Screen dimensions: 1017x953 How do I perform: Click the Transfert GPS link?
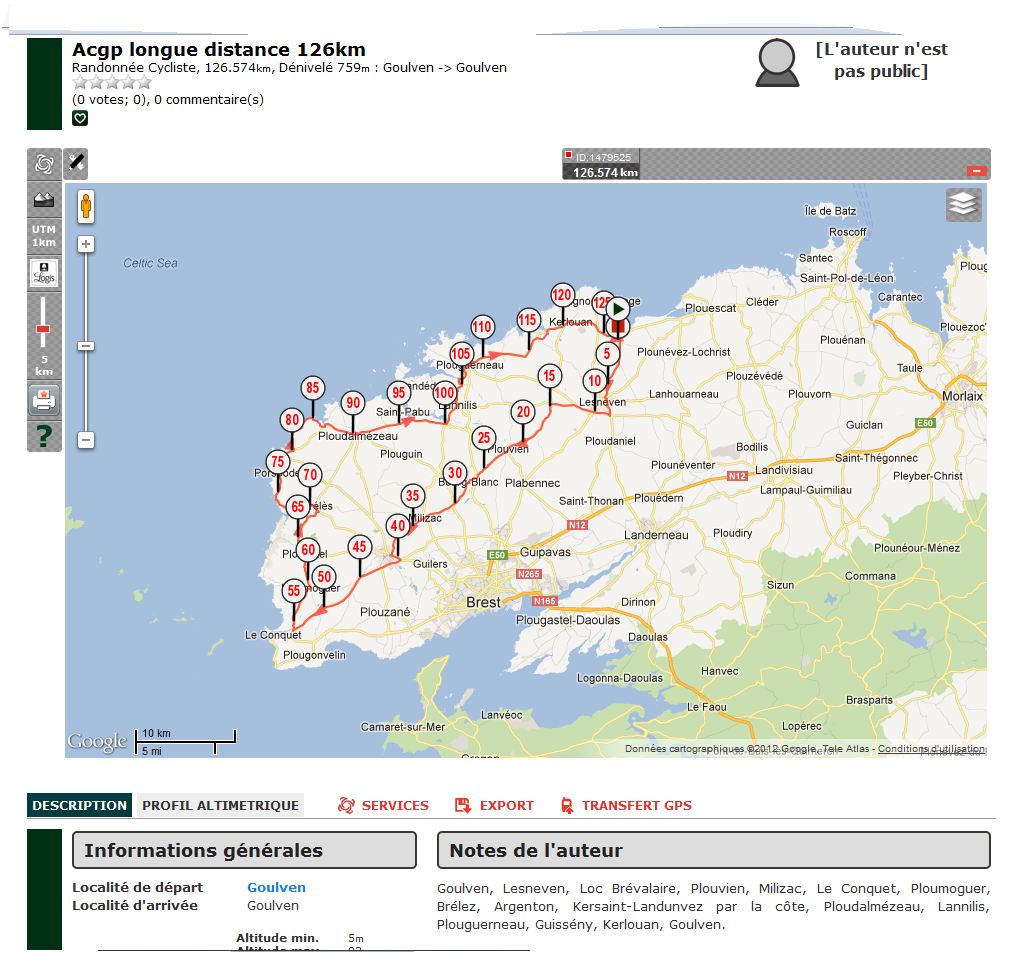(626, 805)
